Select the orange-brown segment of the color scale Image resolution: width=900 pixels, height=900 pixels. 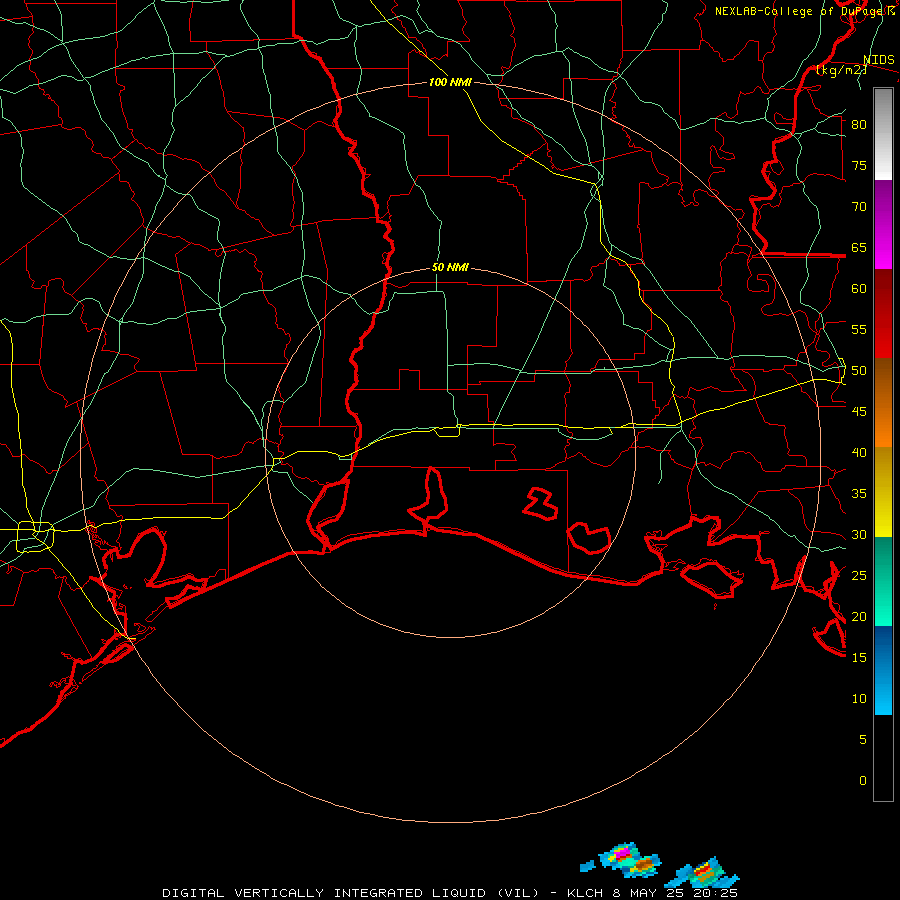coord(883,402)
